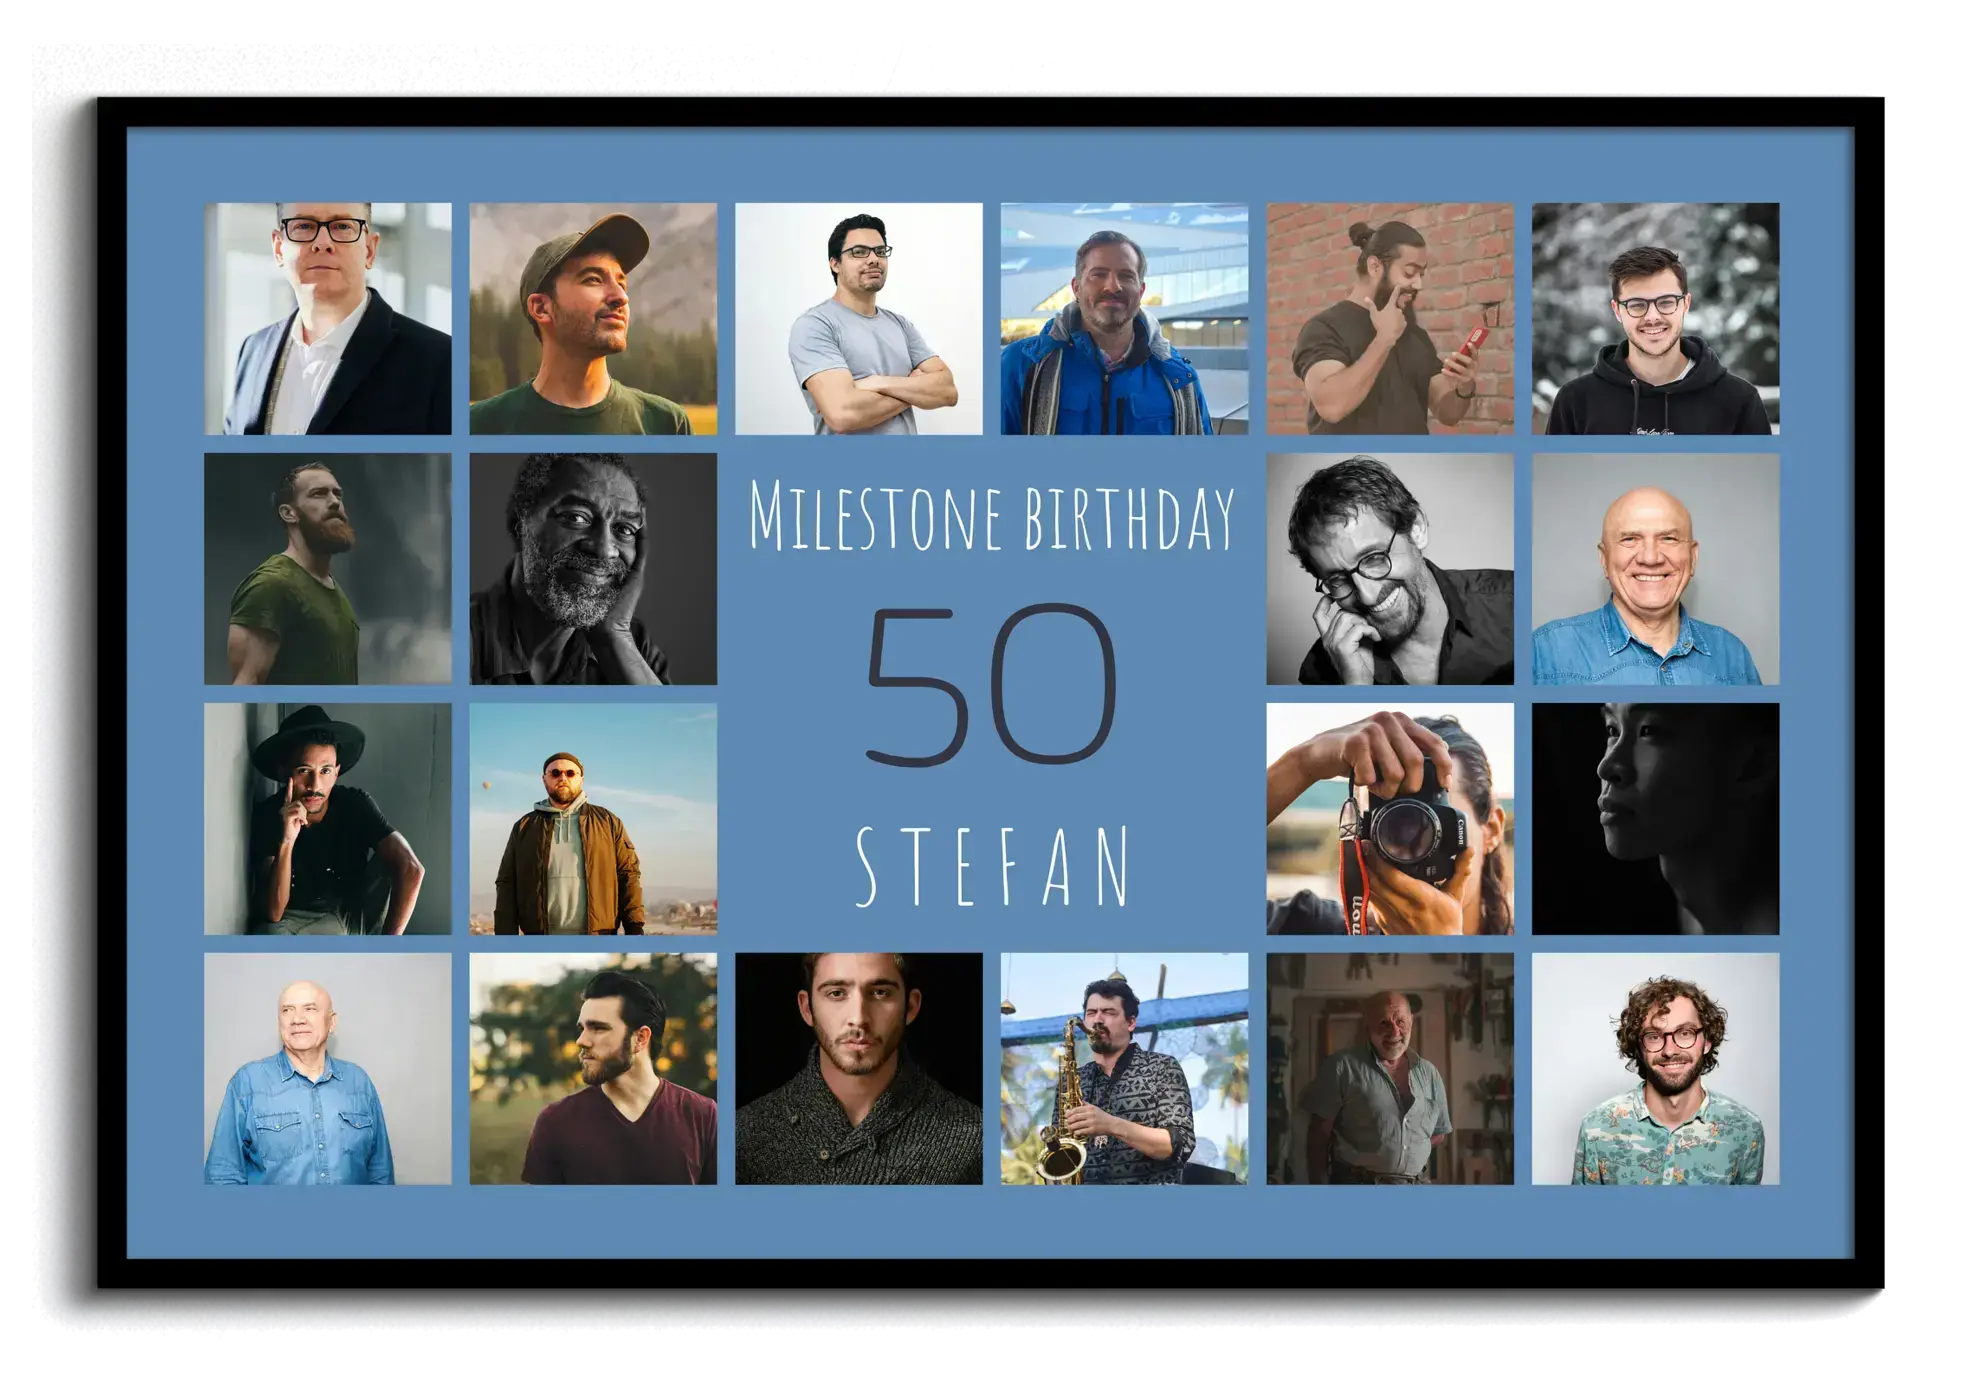Select the smiling bald man in denim shirt

[x=1655, y=568]
